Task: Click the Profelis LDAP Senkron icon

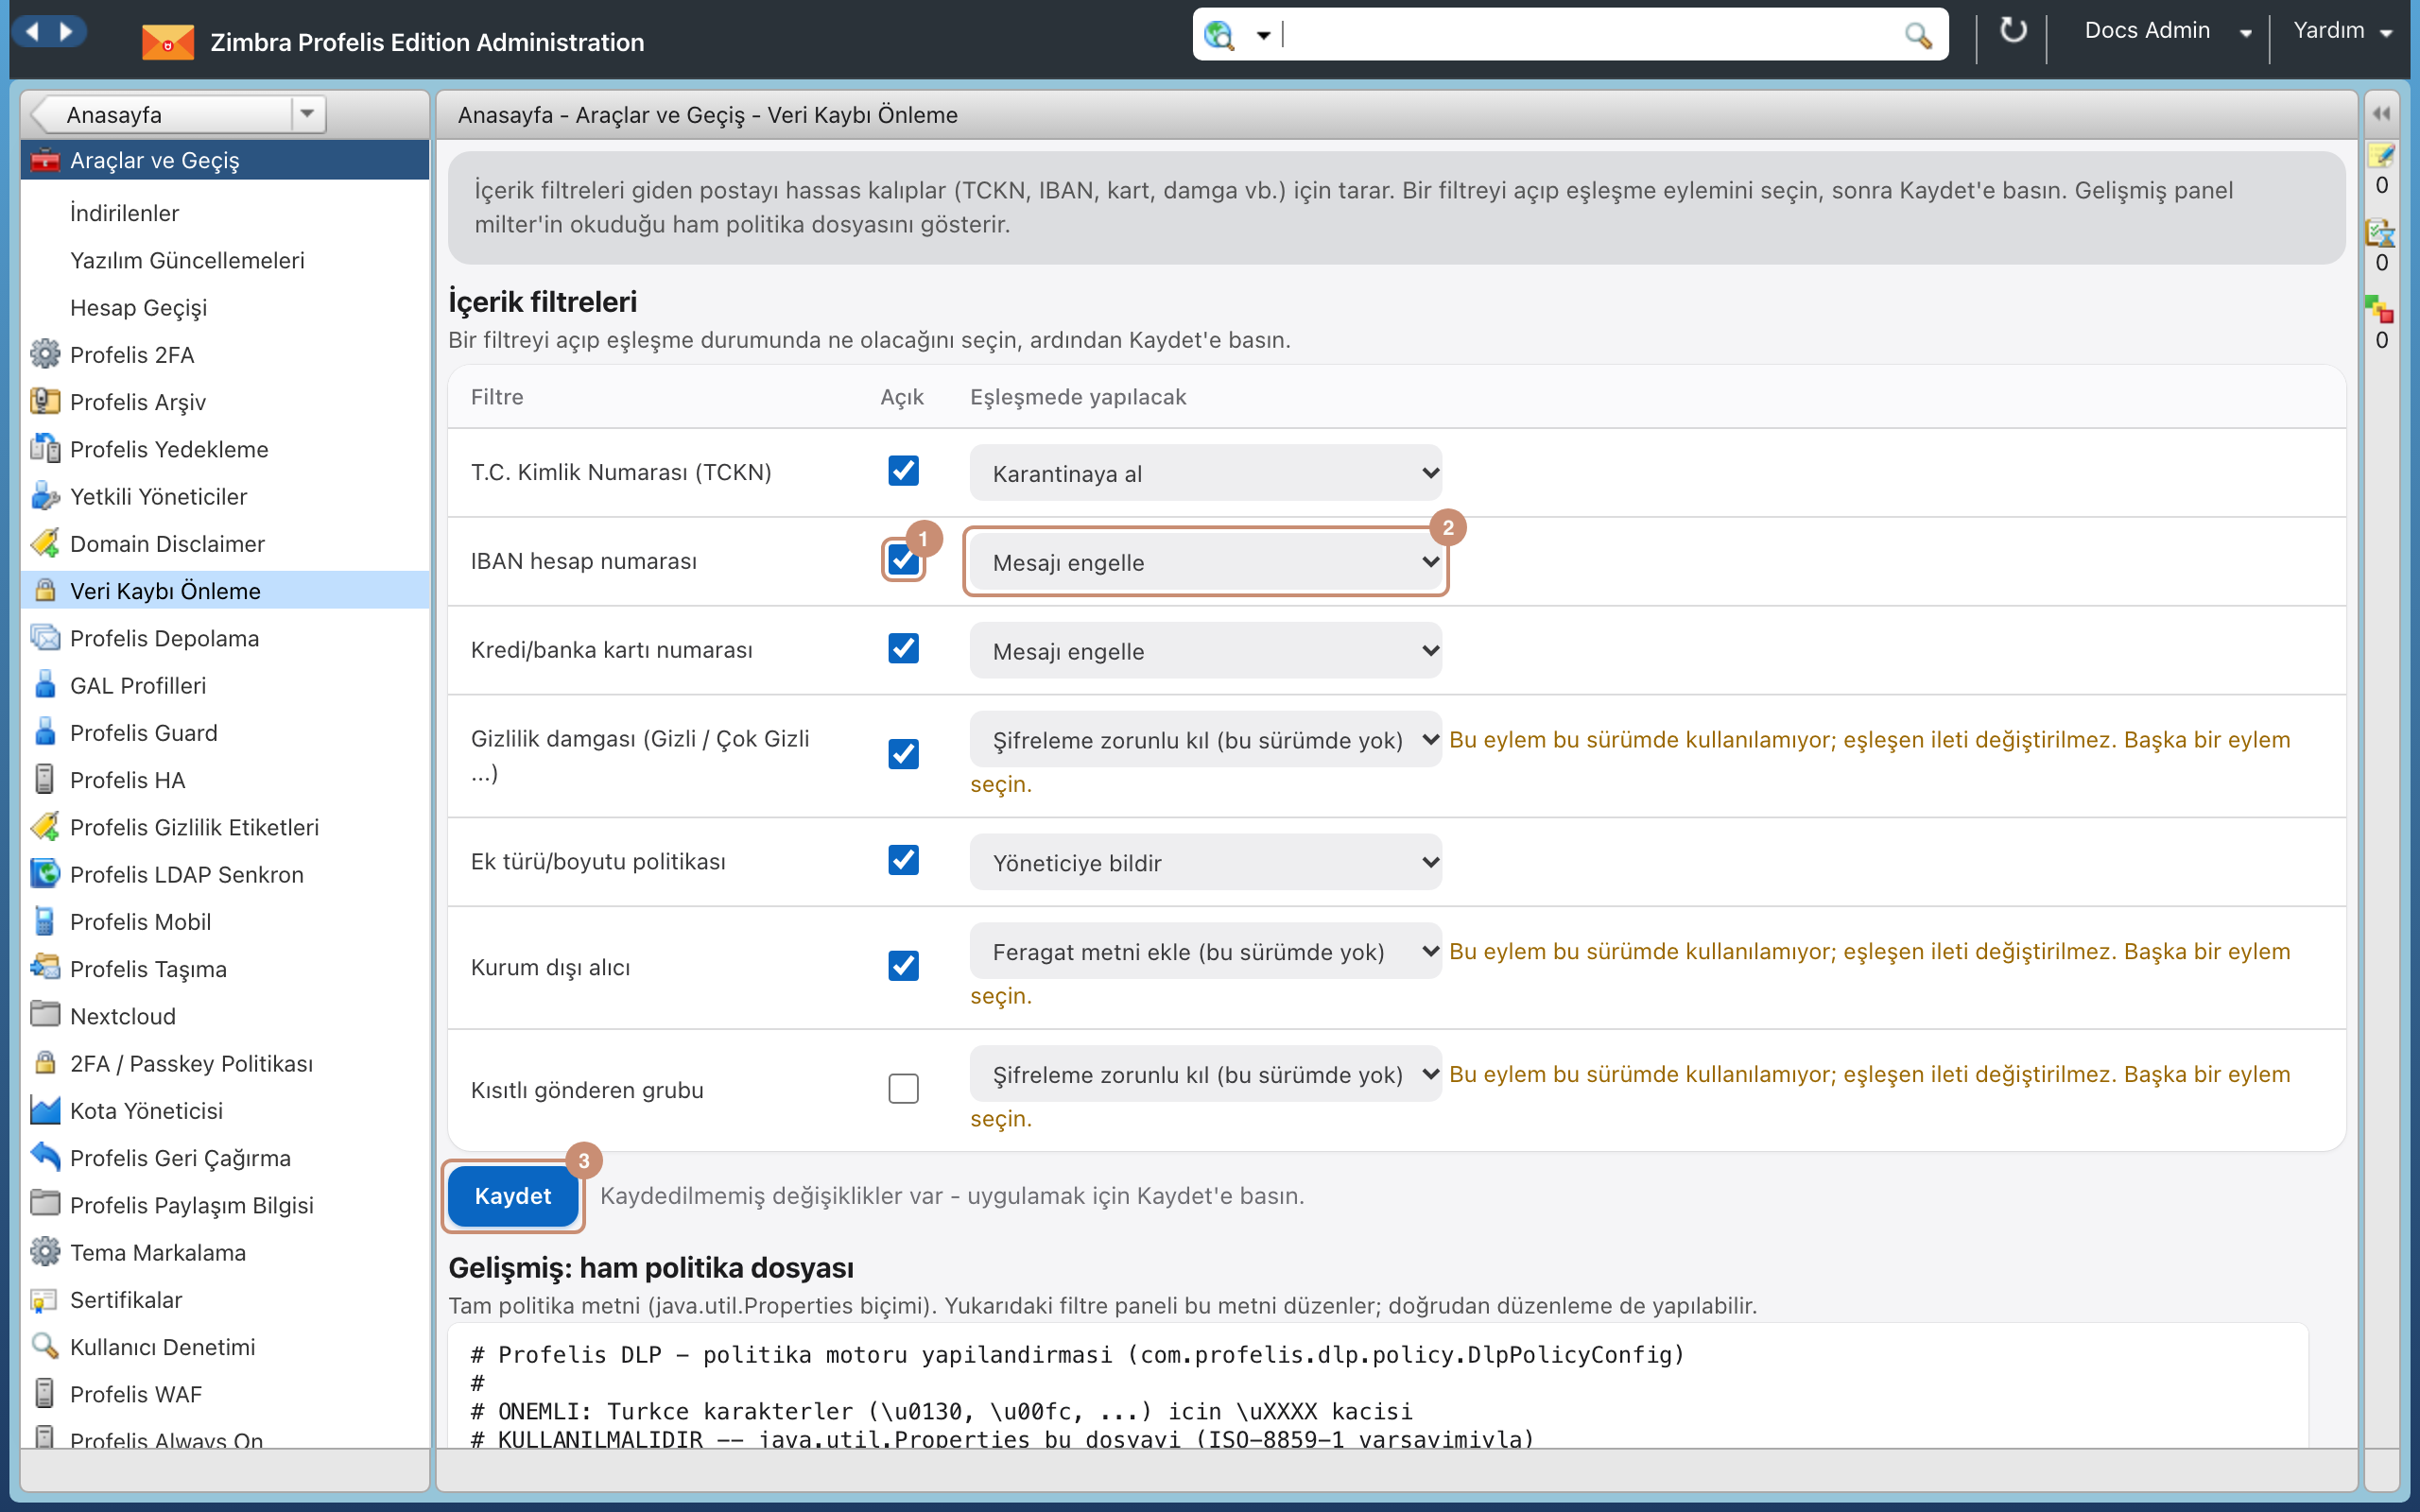Action: coord(45,873)
